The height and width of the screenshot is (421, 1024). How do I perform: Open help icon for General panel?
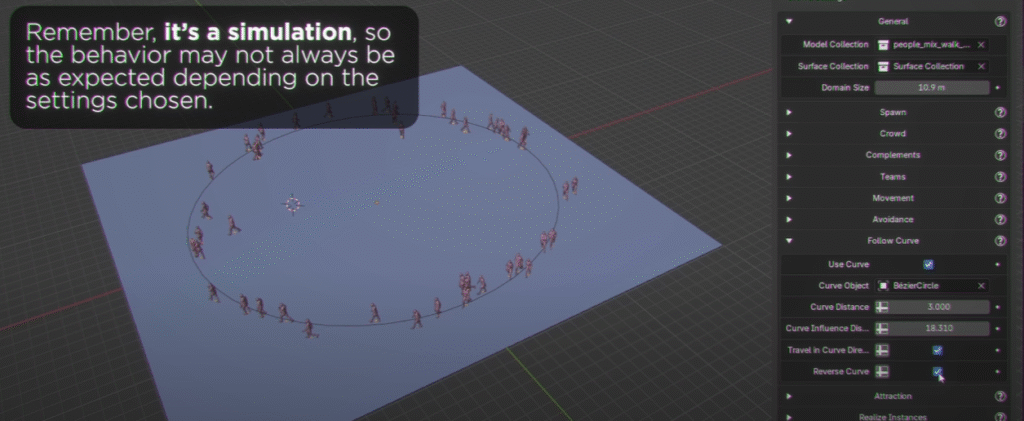tap(1000, 20)
